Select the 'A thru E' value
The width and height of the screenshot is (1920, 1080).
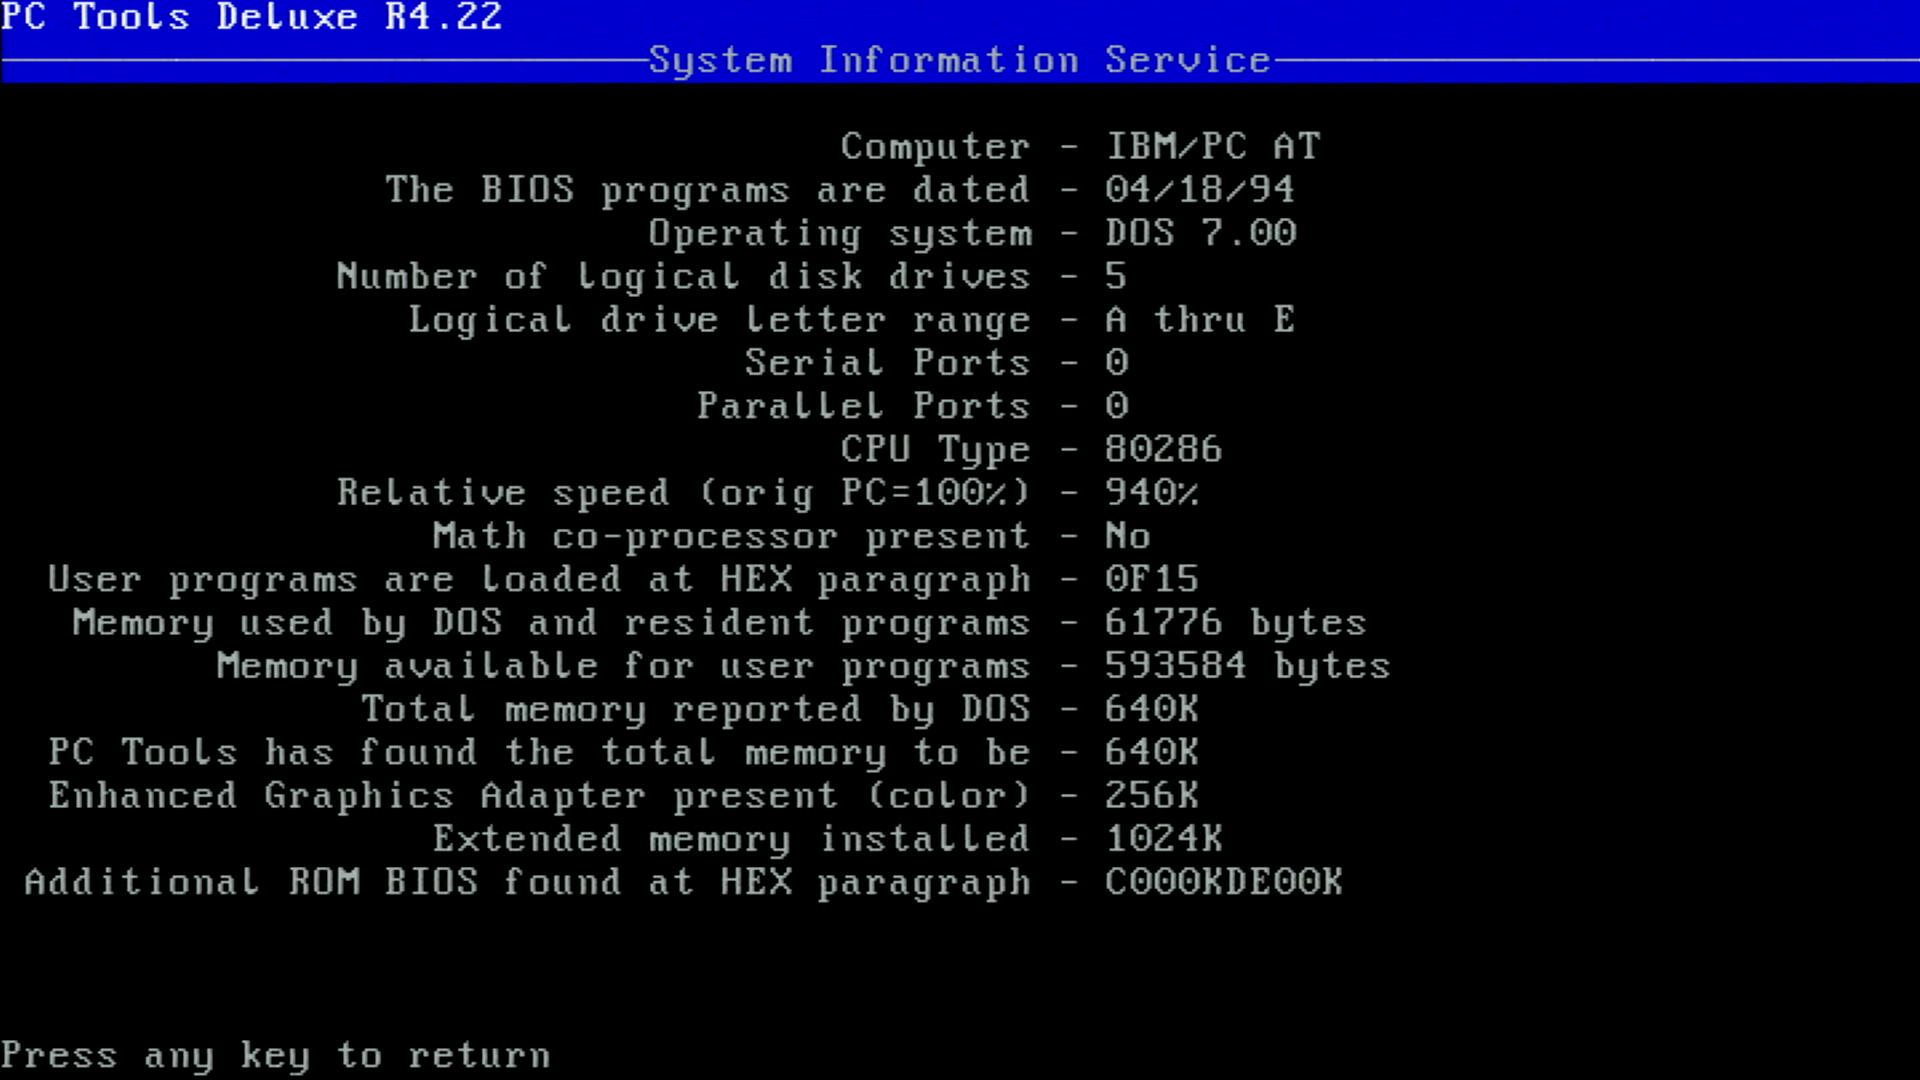click(1200, 320)
